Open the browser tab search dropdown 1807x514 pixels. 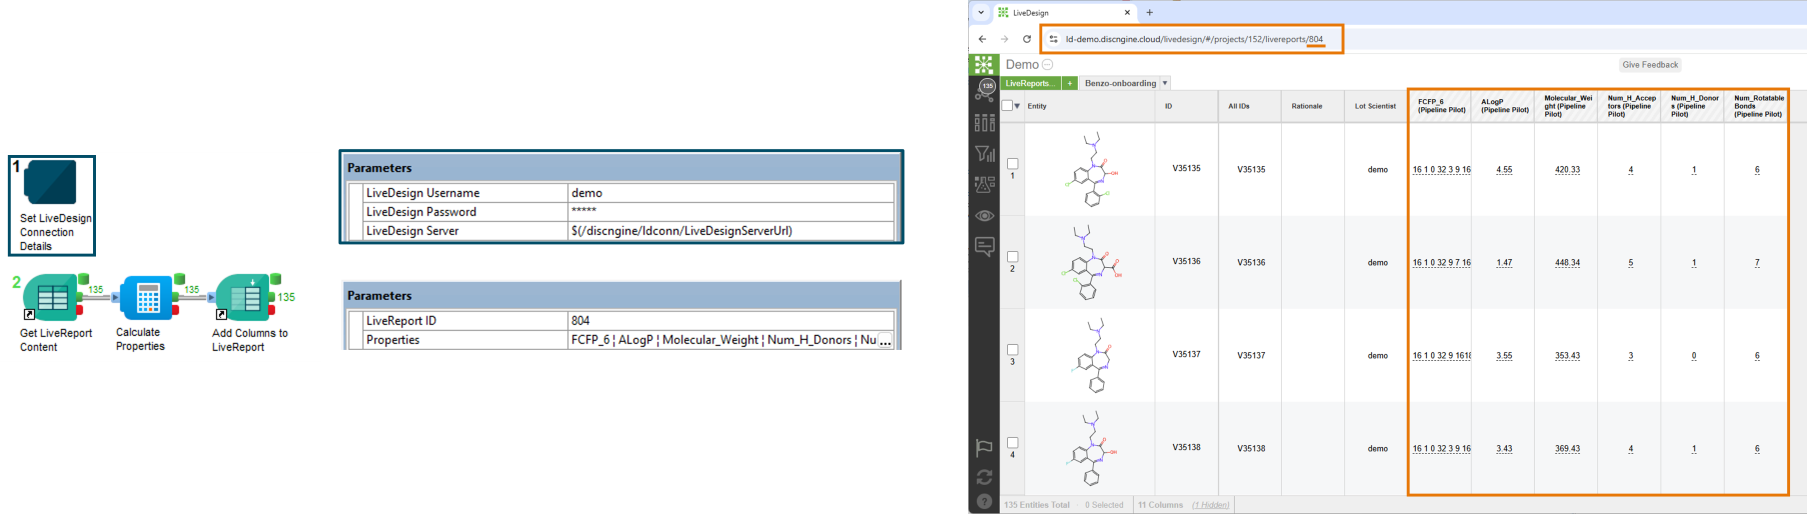(981, 12)
